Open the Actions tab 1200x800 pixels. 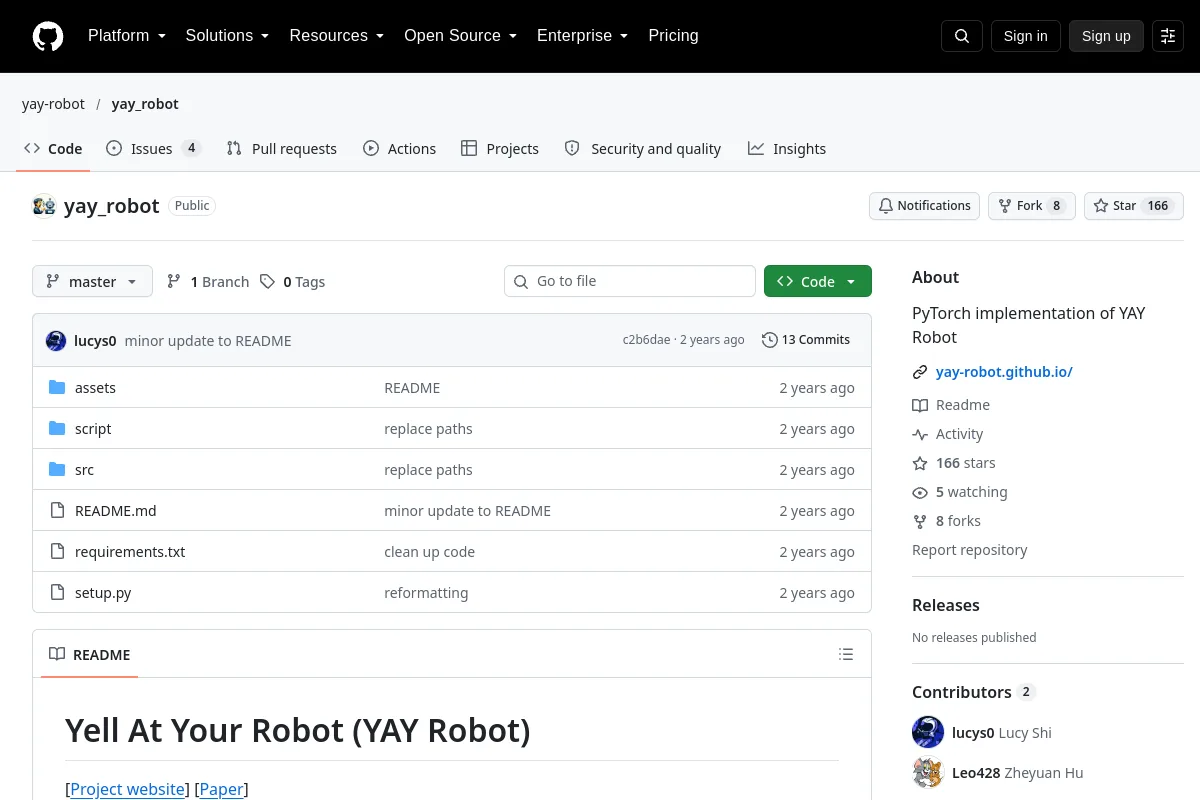[x=400, y=148]
